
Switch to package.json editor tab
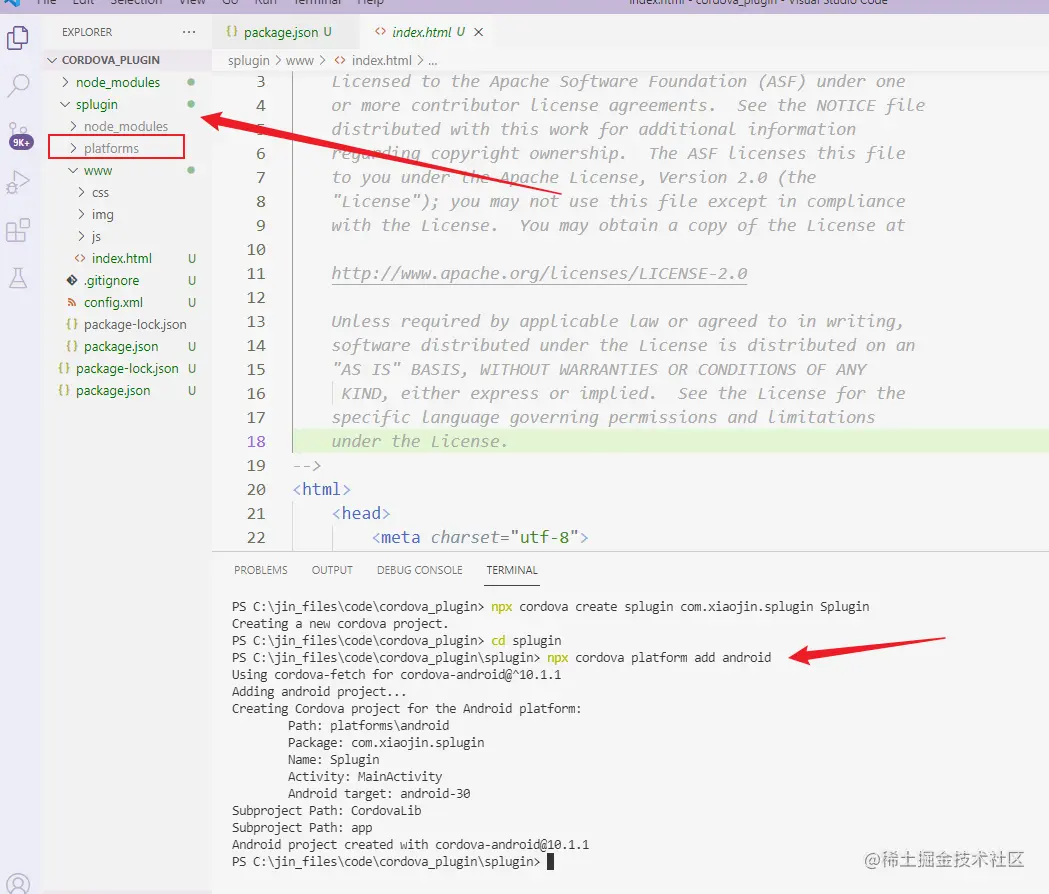279,32
